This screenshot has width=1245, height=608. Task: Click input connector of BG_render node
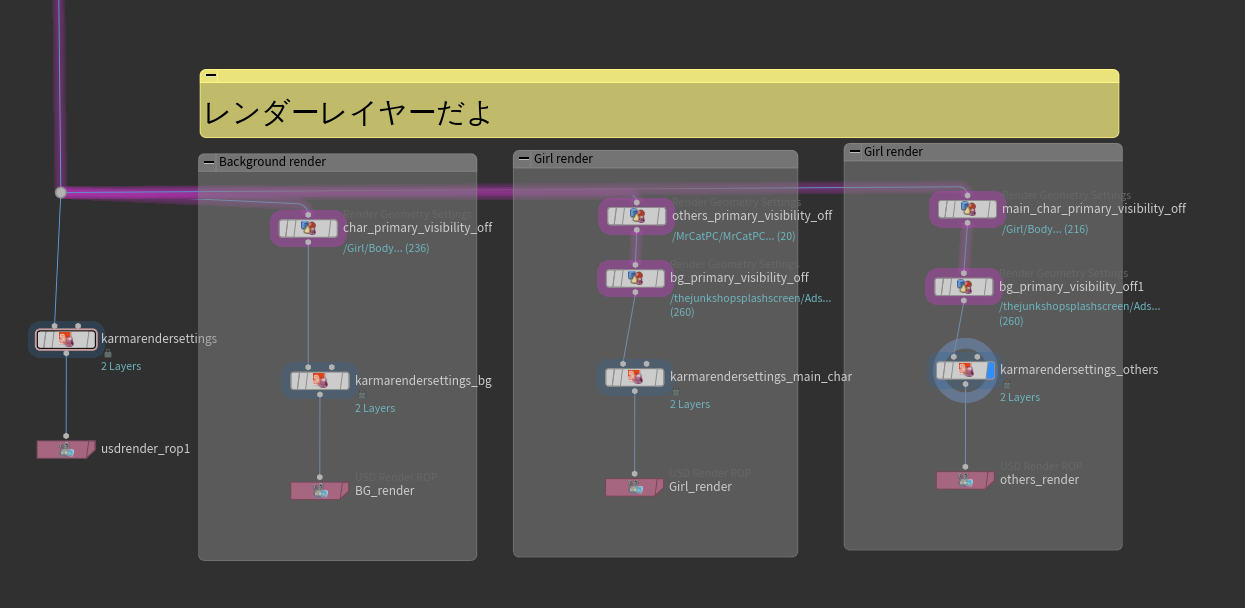pyautogui.click(x=320, y=478)
